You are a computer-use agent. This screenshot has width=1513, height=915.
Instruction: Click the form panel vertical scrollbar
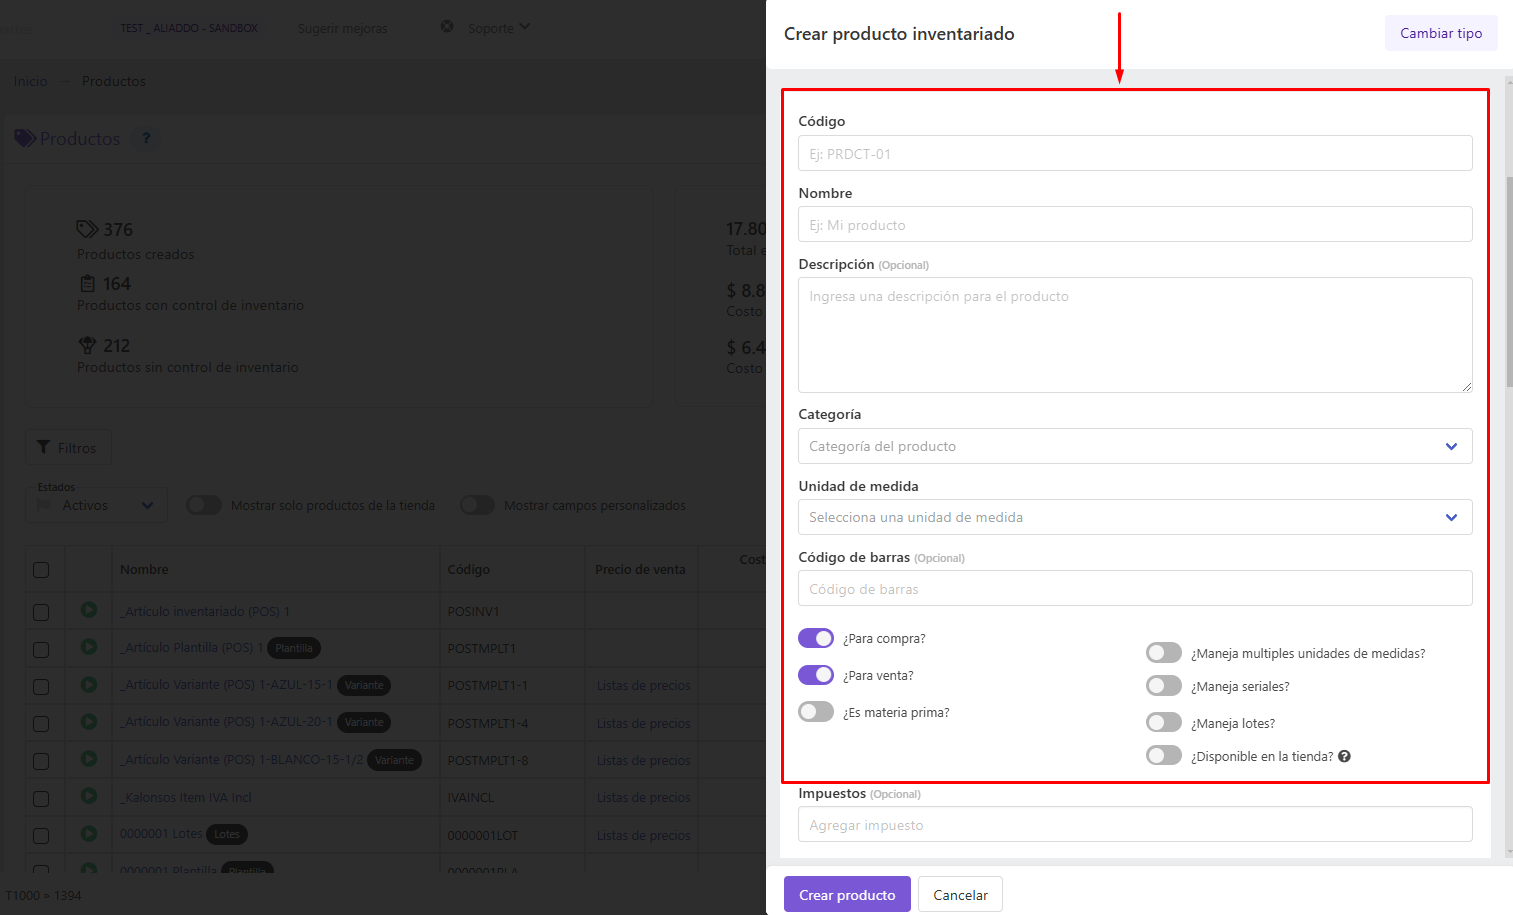coord(1509,280)
